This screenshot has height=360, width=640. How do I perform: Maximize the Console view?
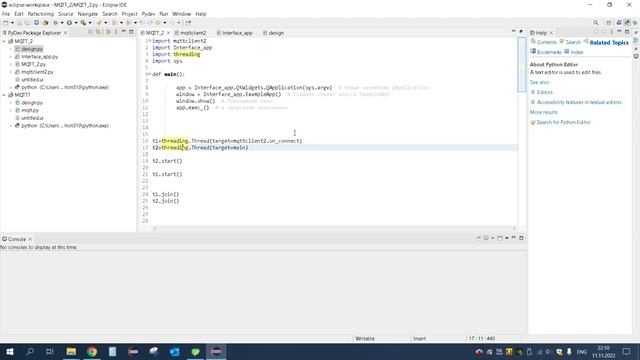coord(521,238)
